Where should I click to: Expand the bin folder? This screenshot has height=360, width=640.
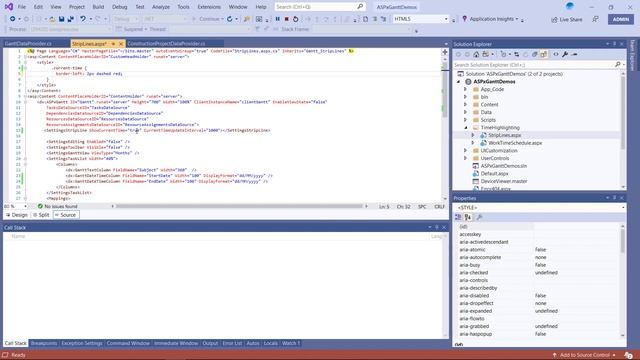[465, 97]
